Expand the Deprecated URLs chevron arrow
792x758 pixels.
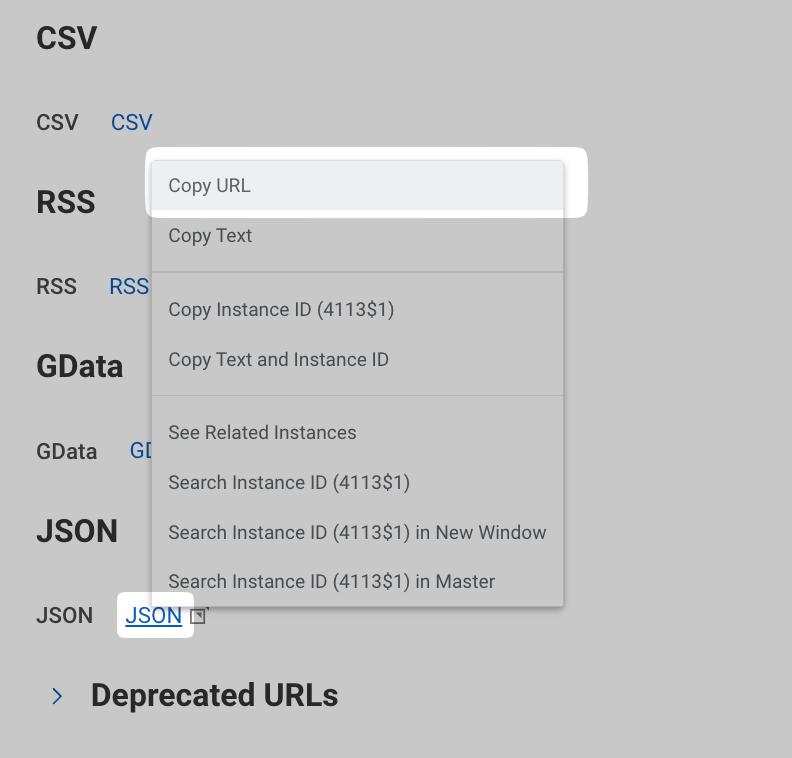(x=58, y=695)
